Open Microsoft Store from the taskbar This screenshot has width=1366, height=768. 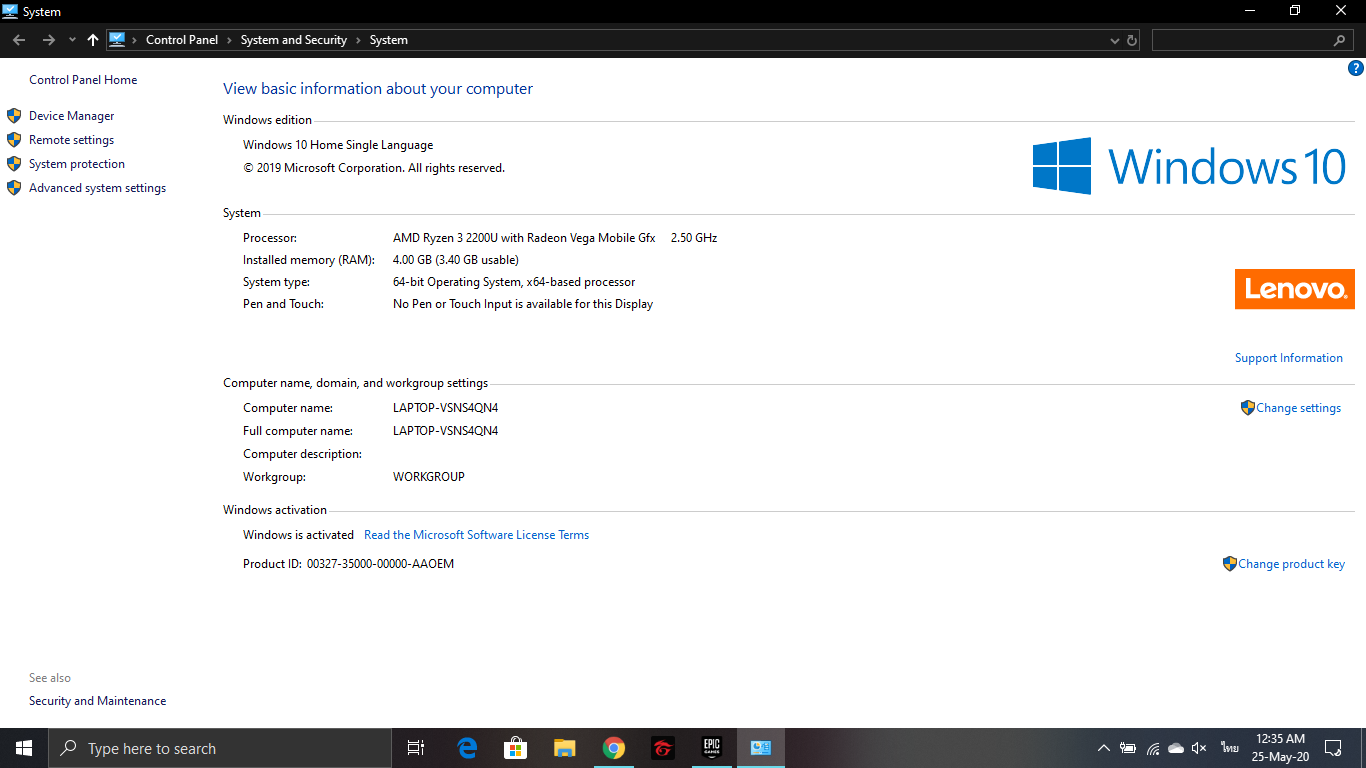point(516,748)
